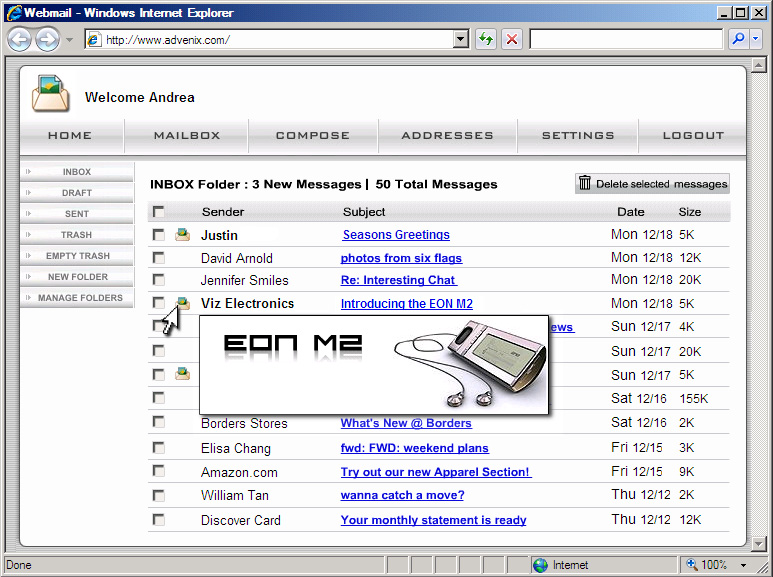
Task: Open the search provider dropdown arrow
Action: coord(756,39)
